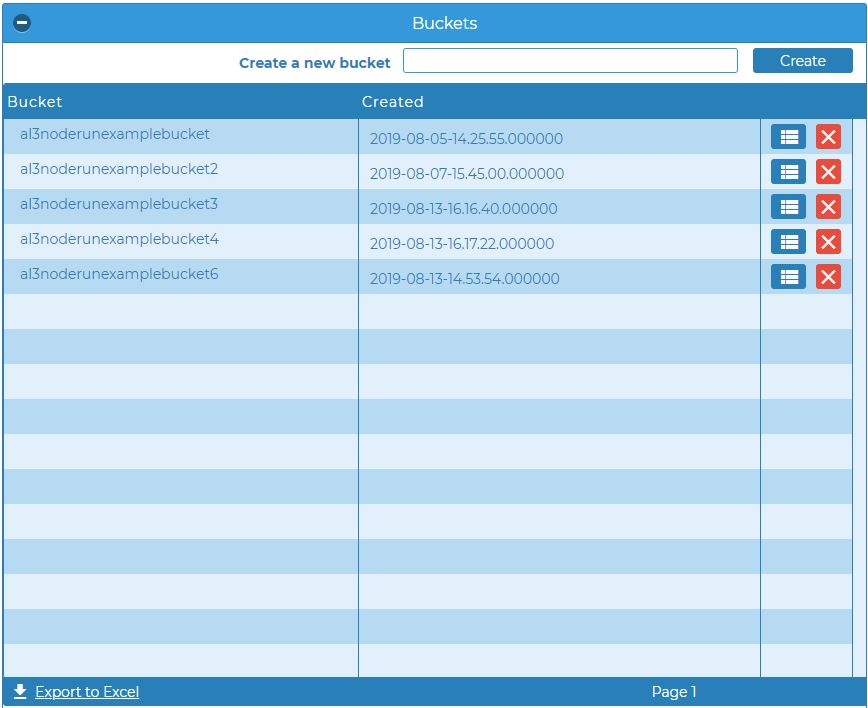The width and height of the screenshot is (868, 708).
Task: Open contents of al3noderunexamplebucket2
Action: [x=789, y=171]
